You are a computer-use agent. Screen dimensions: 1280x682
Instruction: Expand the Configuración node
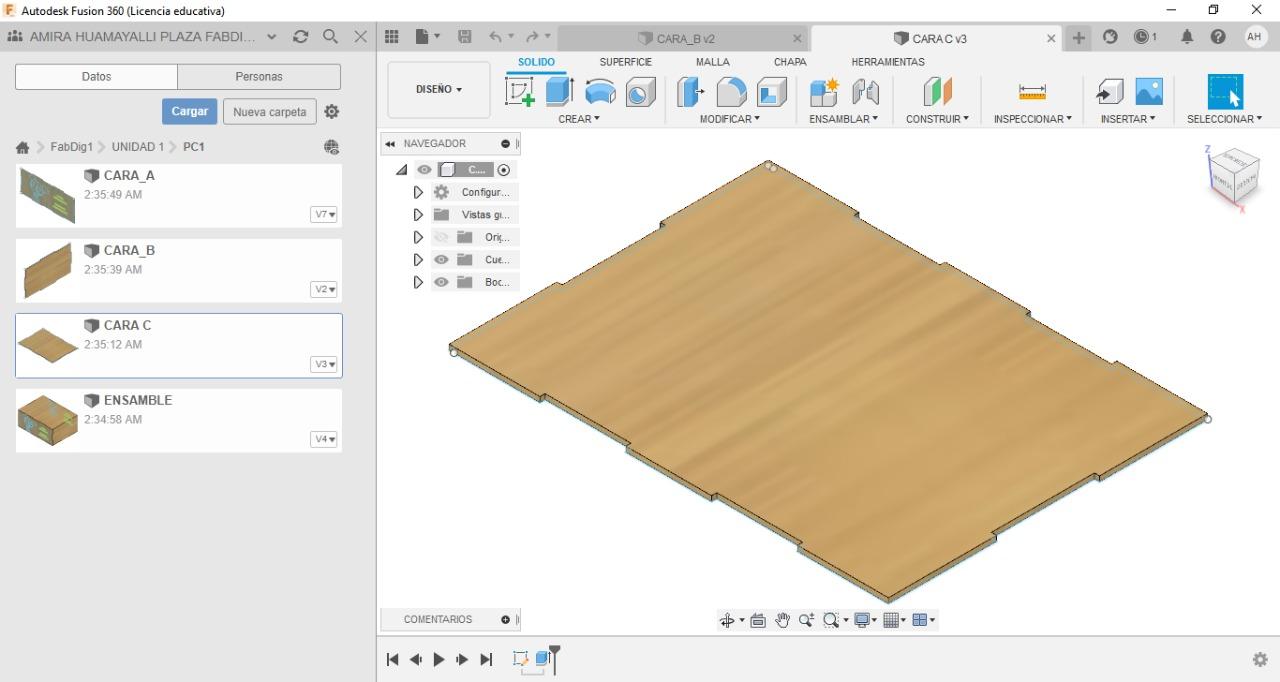coord(418,192)
